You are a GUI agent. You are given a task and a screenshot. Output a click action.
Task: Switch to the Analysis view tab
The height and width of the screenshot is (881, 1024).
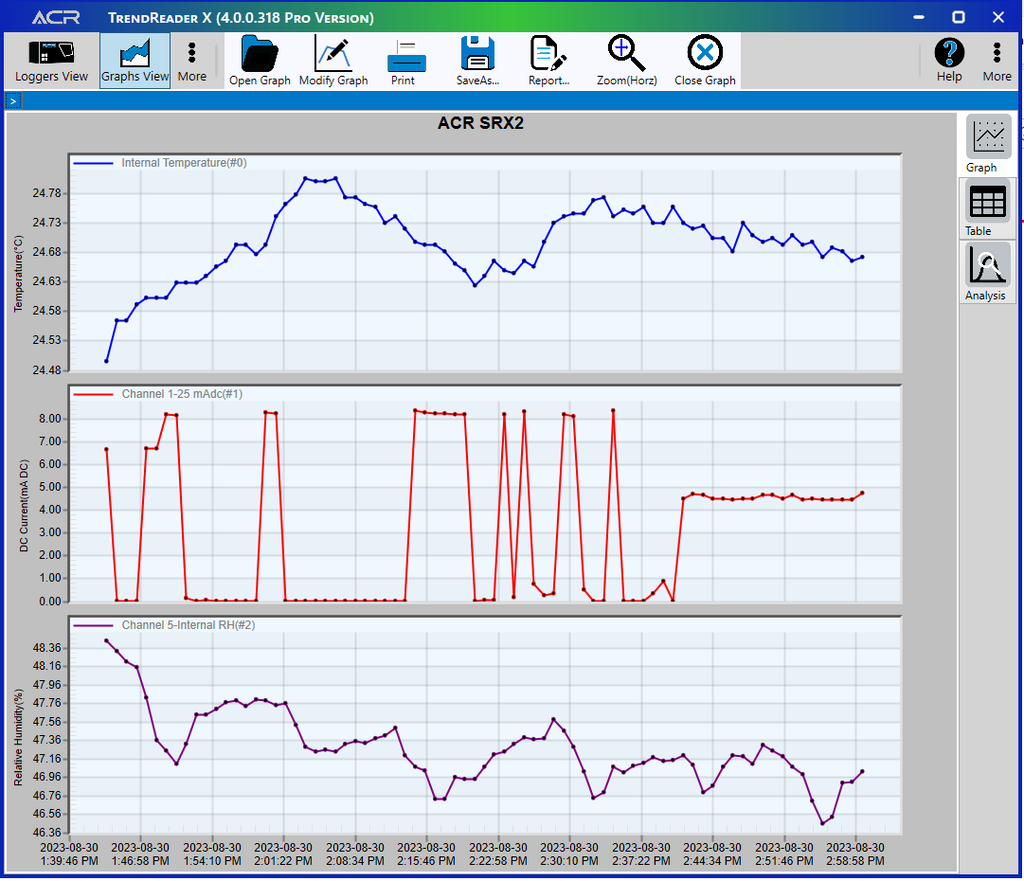pos(987,273)
